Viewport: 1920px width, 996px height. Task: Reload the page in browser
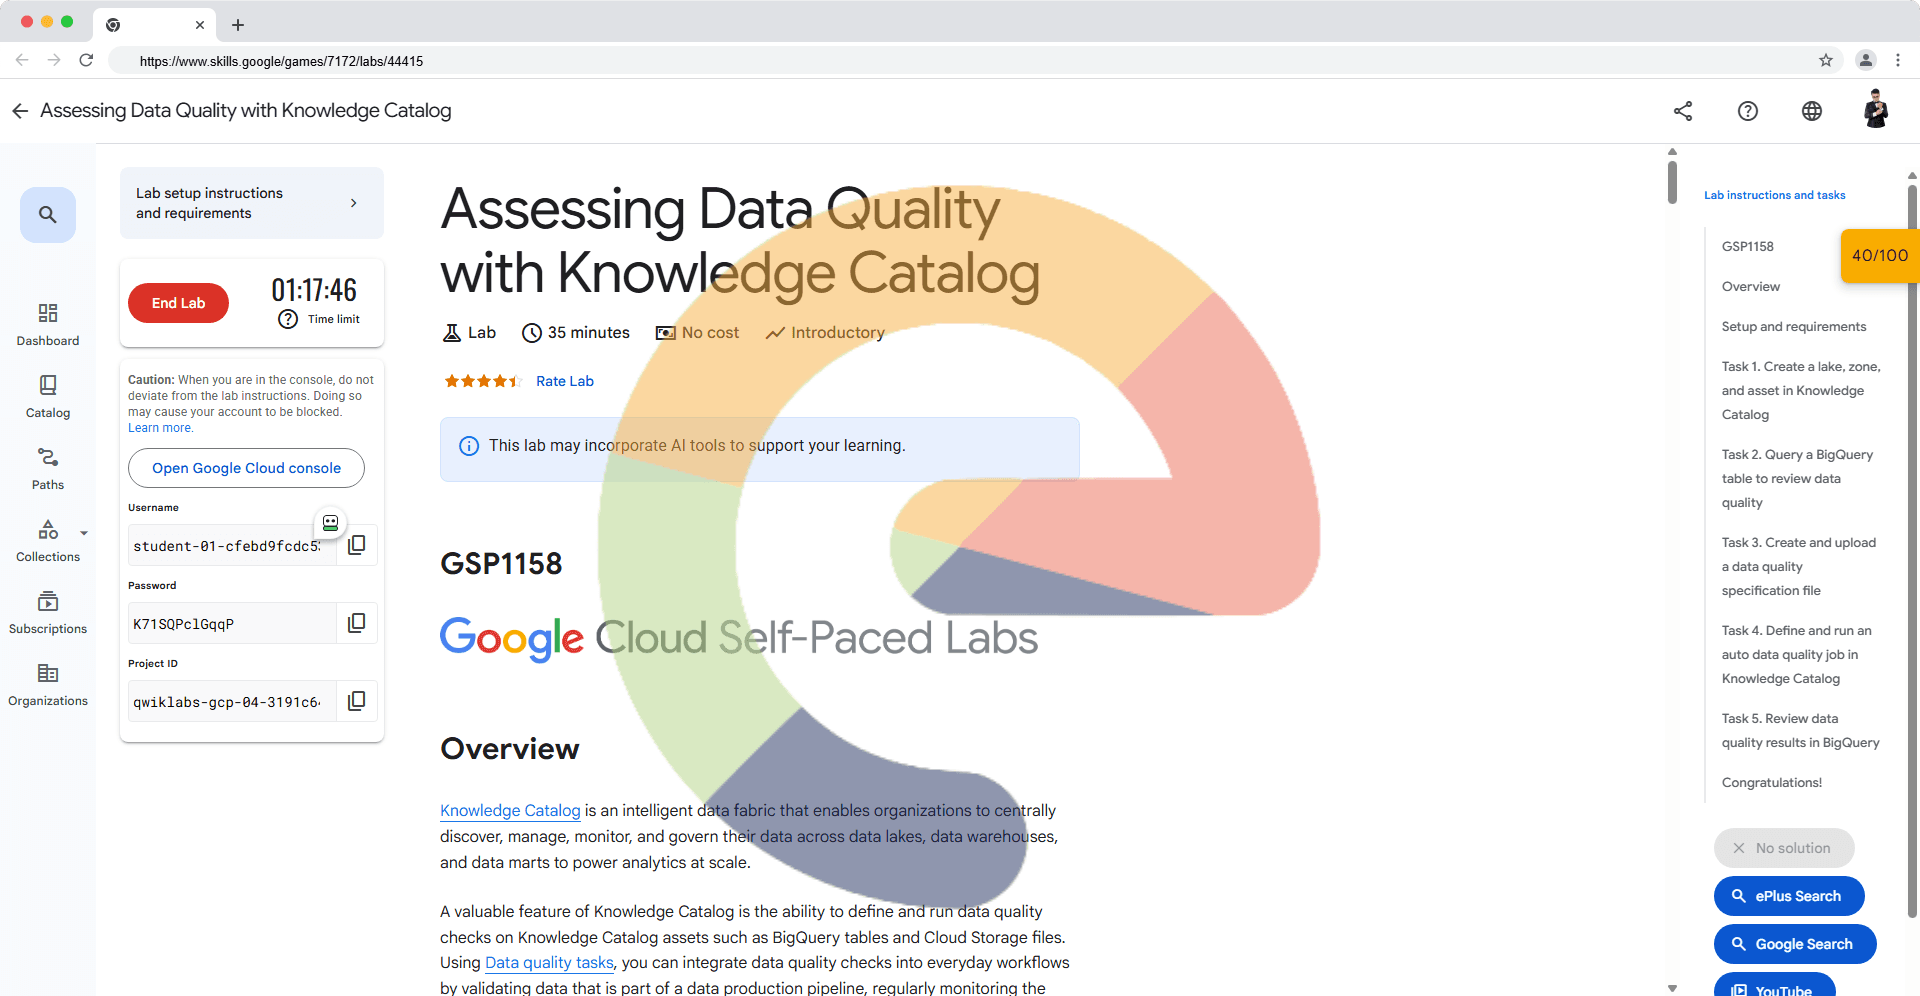pos(86,61)
